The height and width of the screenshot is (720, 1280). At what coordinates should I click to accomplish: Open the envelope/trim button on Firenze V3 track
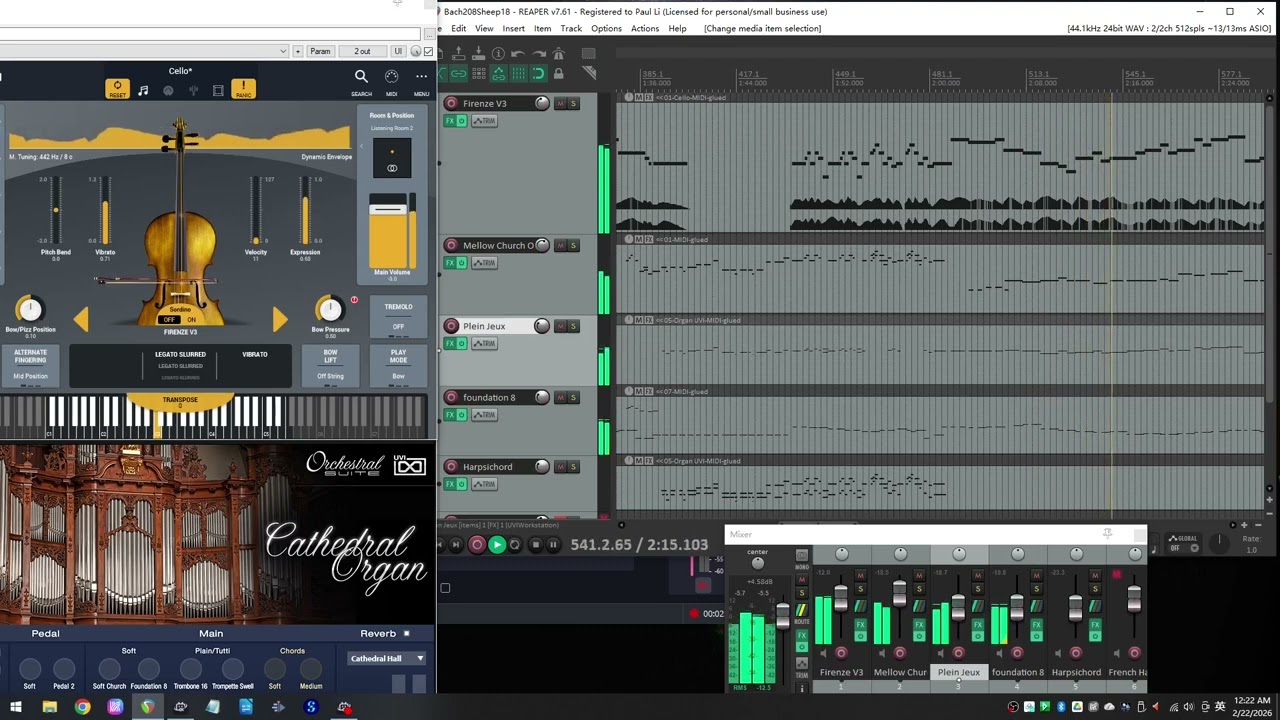[484, 121]
